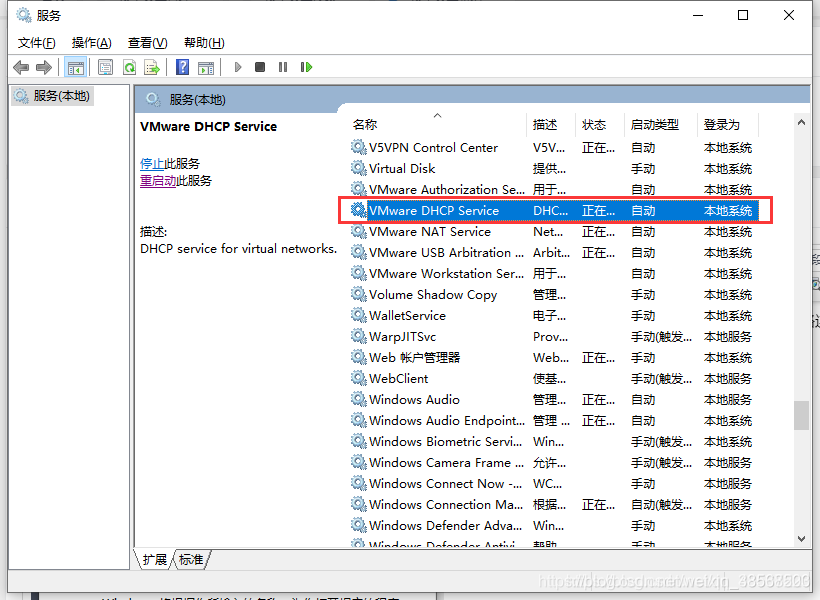This screenshot has height=600, width=820.
Task: Open the Help question-mark icon
Action: click(183, 67)
